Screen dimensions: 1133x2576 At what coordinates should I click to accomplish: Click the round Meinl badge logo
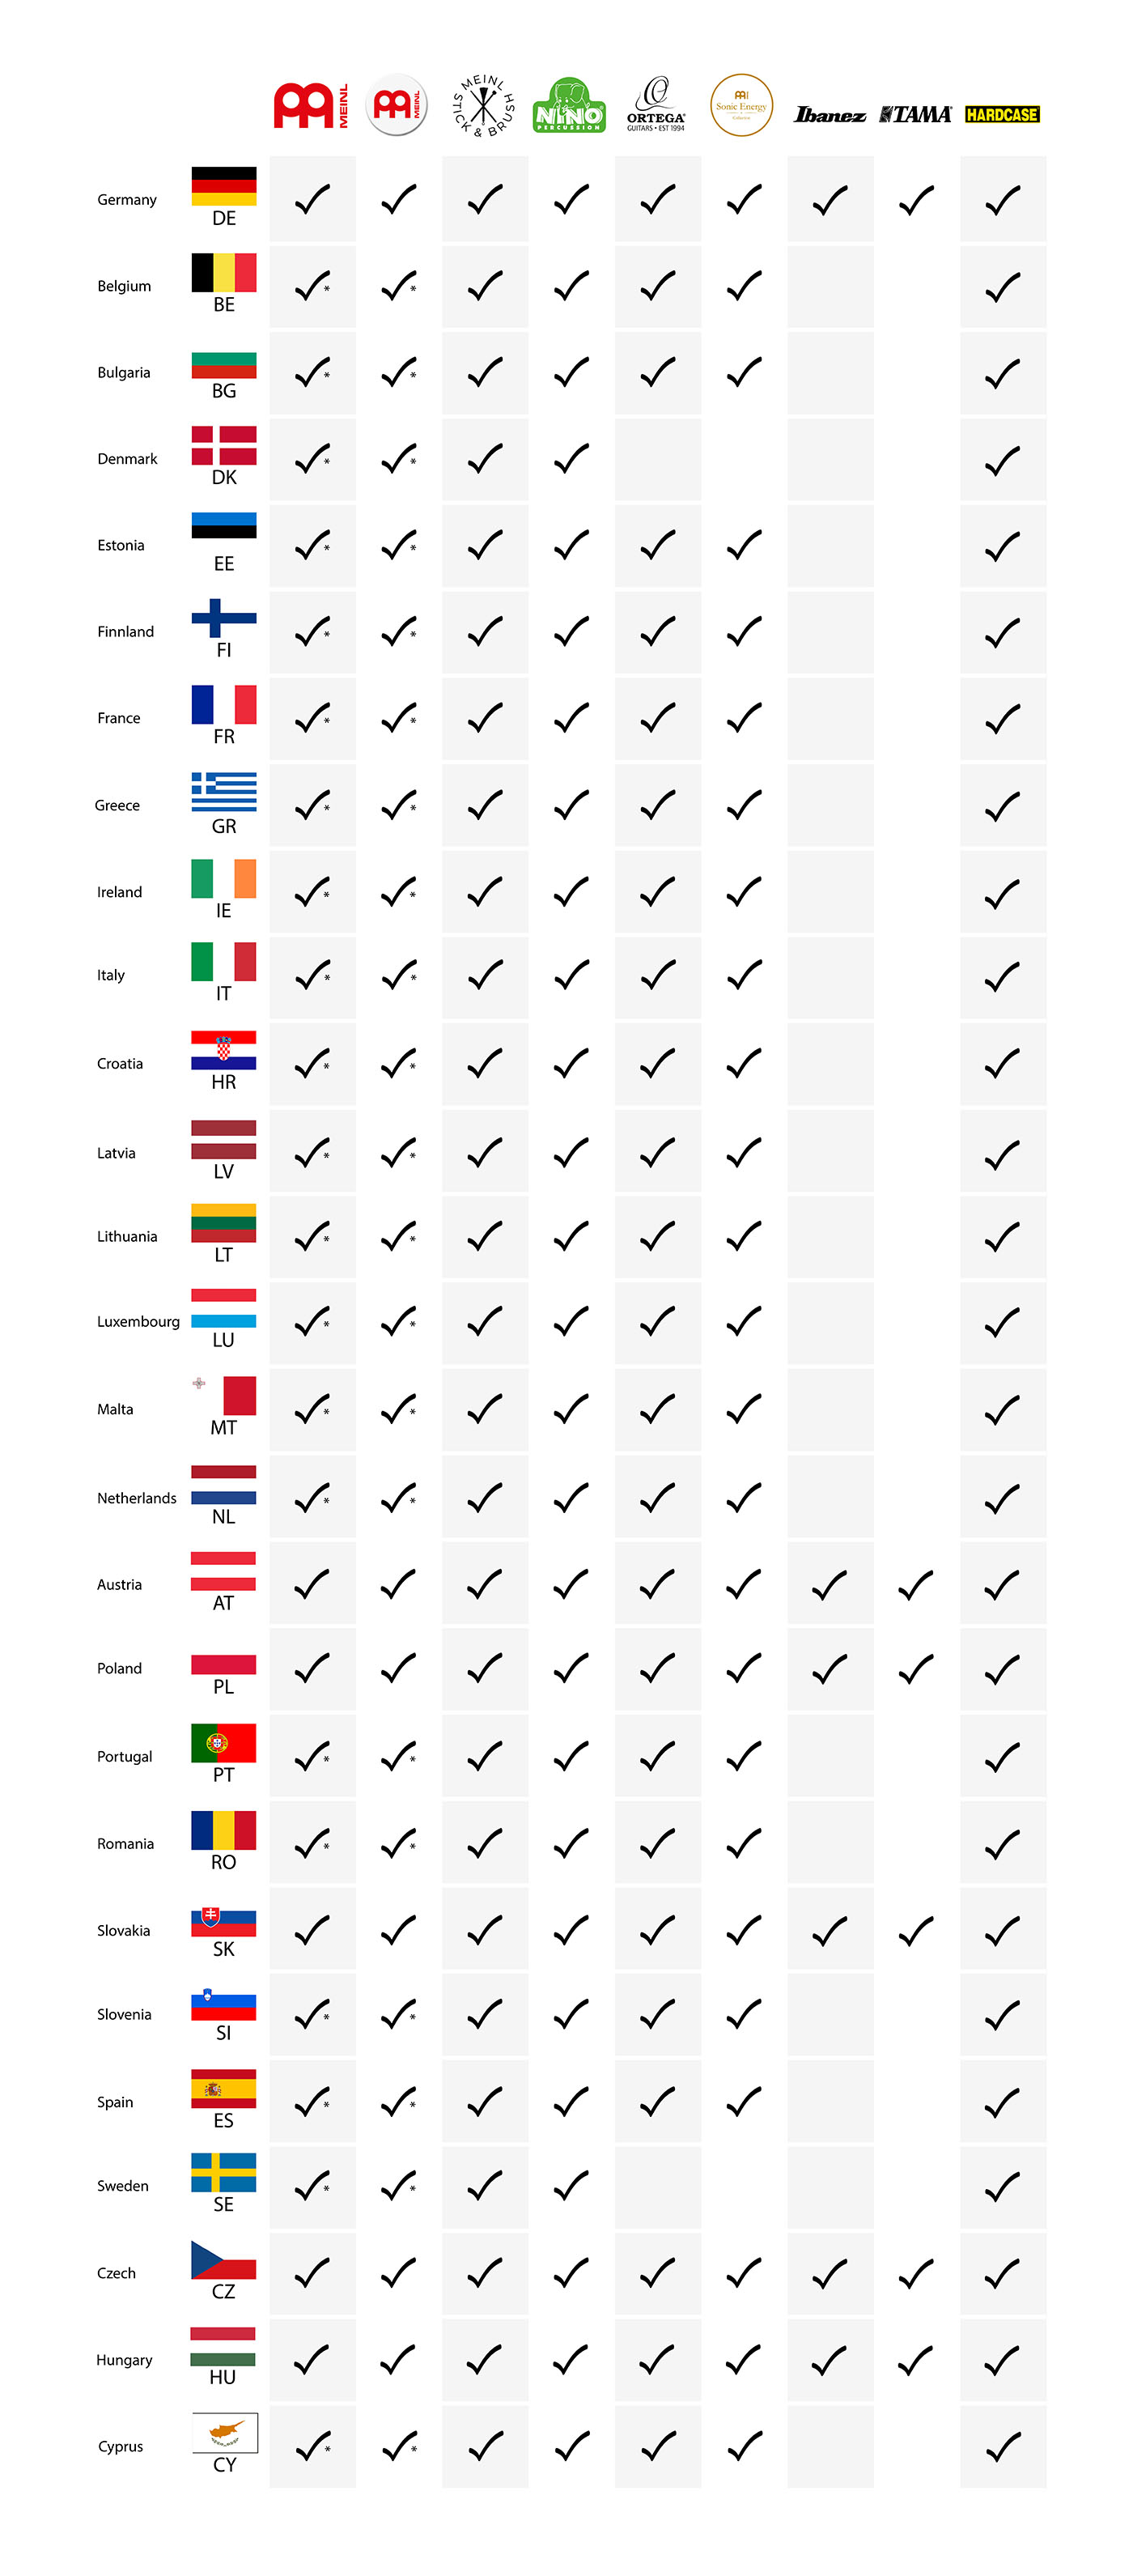pos(397,105)
